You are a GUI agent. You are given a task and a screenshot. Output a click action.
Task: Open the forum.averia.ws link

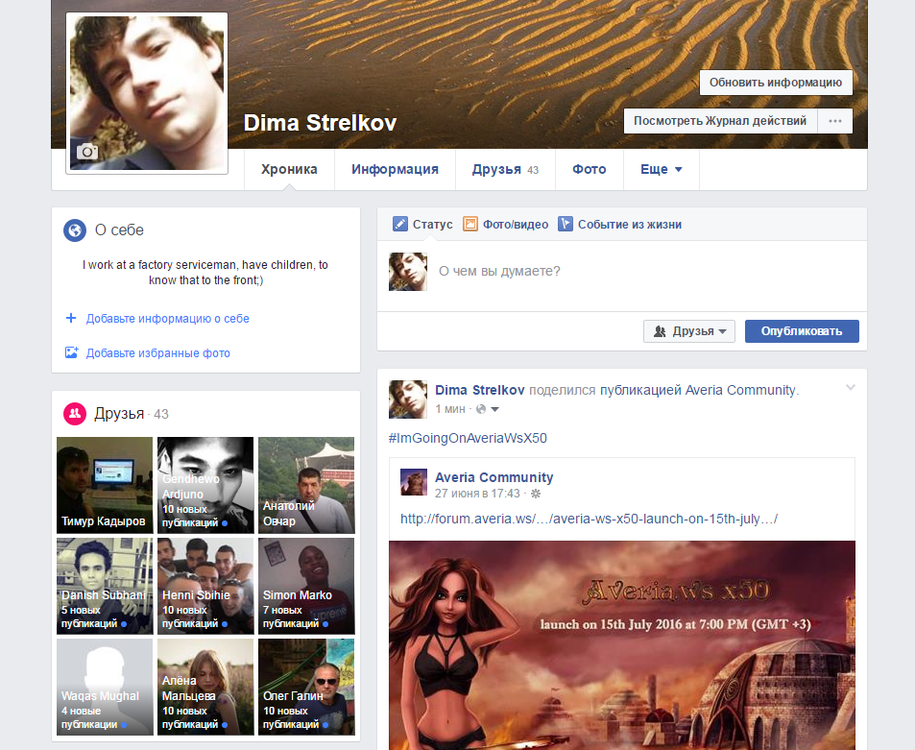588,519
